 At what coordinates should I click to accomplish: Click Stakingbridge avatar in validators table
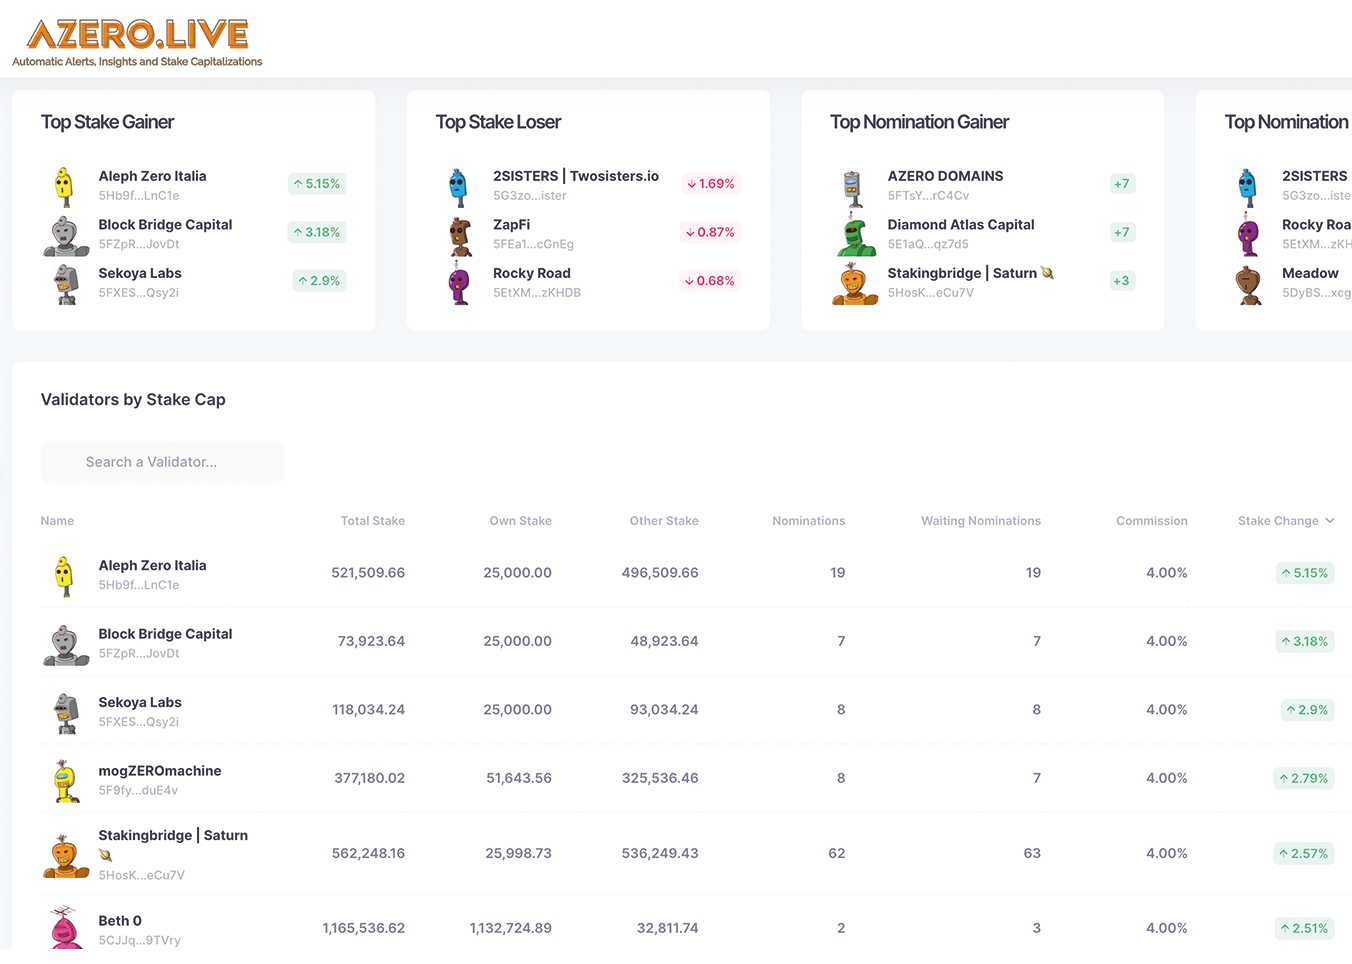coord(66,856)
